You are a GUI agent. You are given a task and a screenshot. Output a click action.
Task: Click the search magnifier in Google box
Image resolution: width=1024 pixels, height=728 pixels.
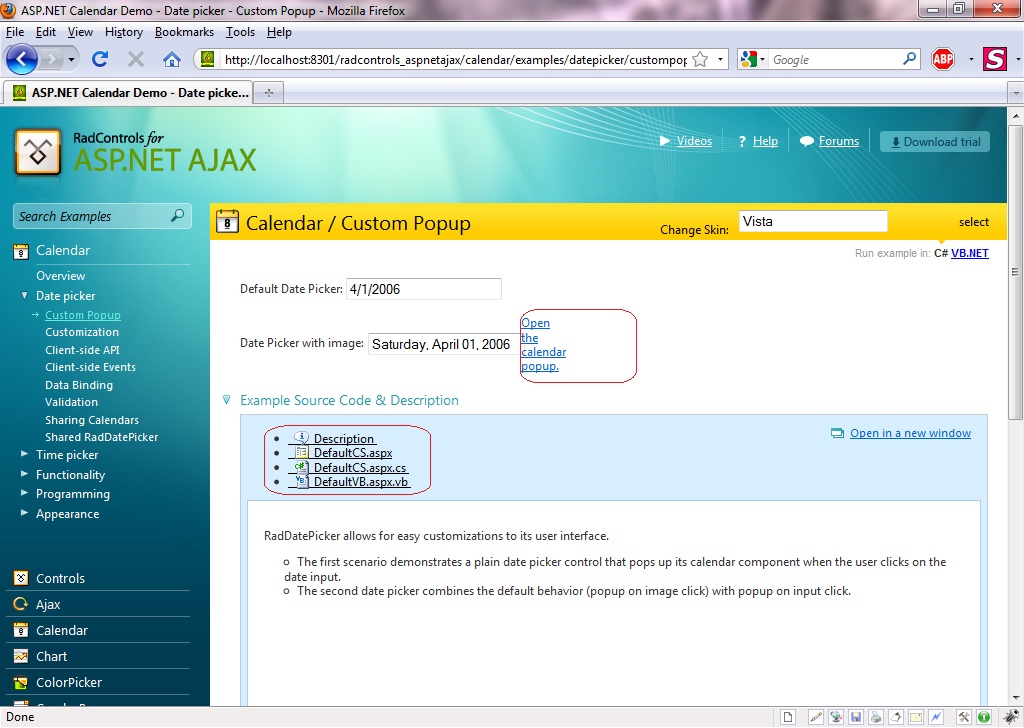(x=909, y=59)
